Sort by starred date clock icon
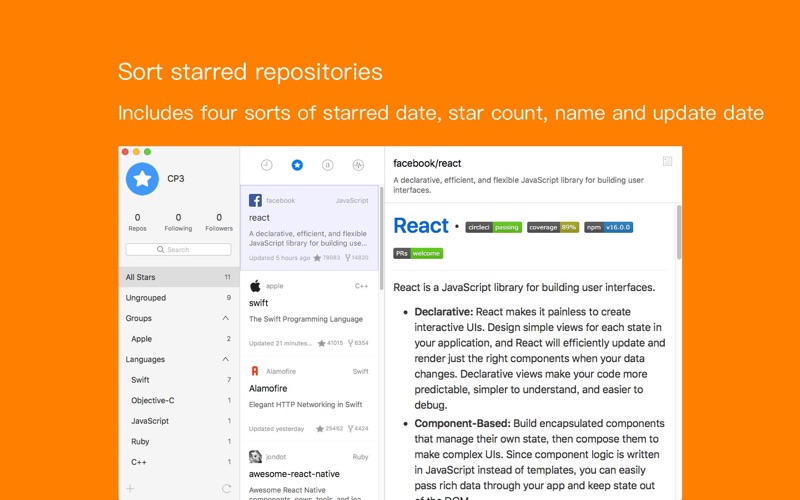 coord(266,165)
